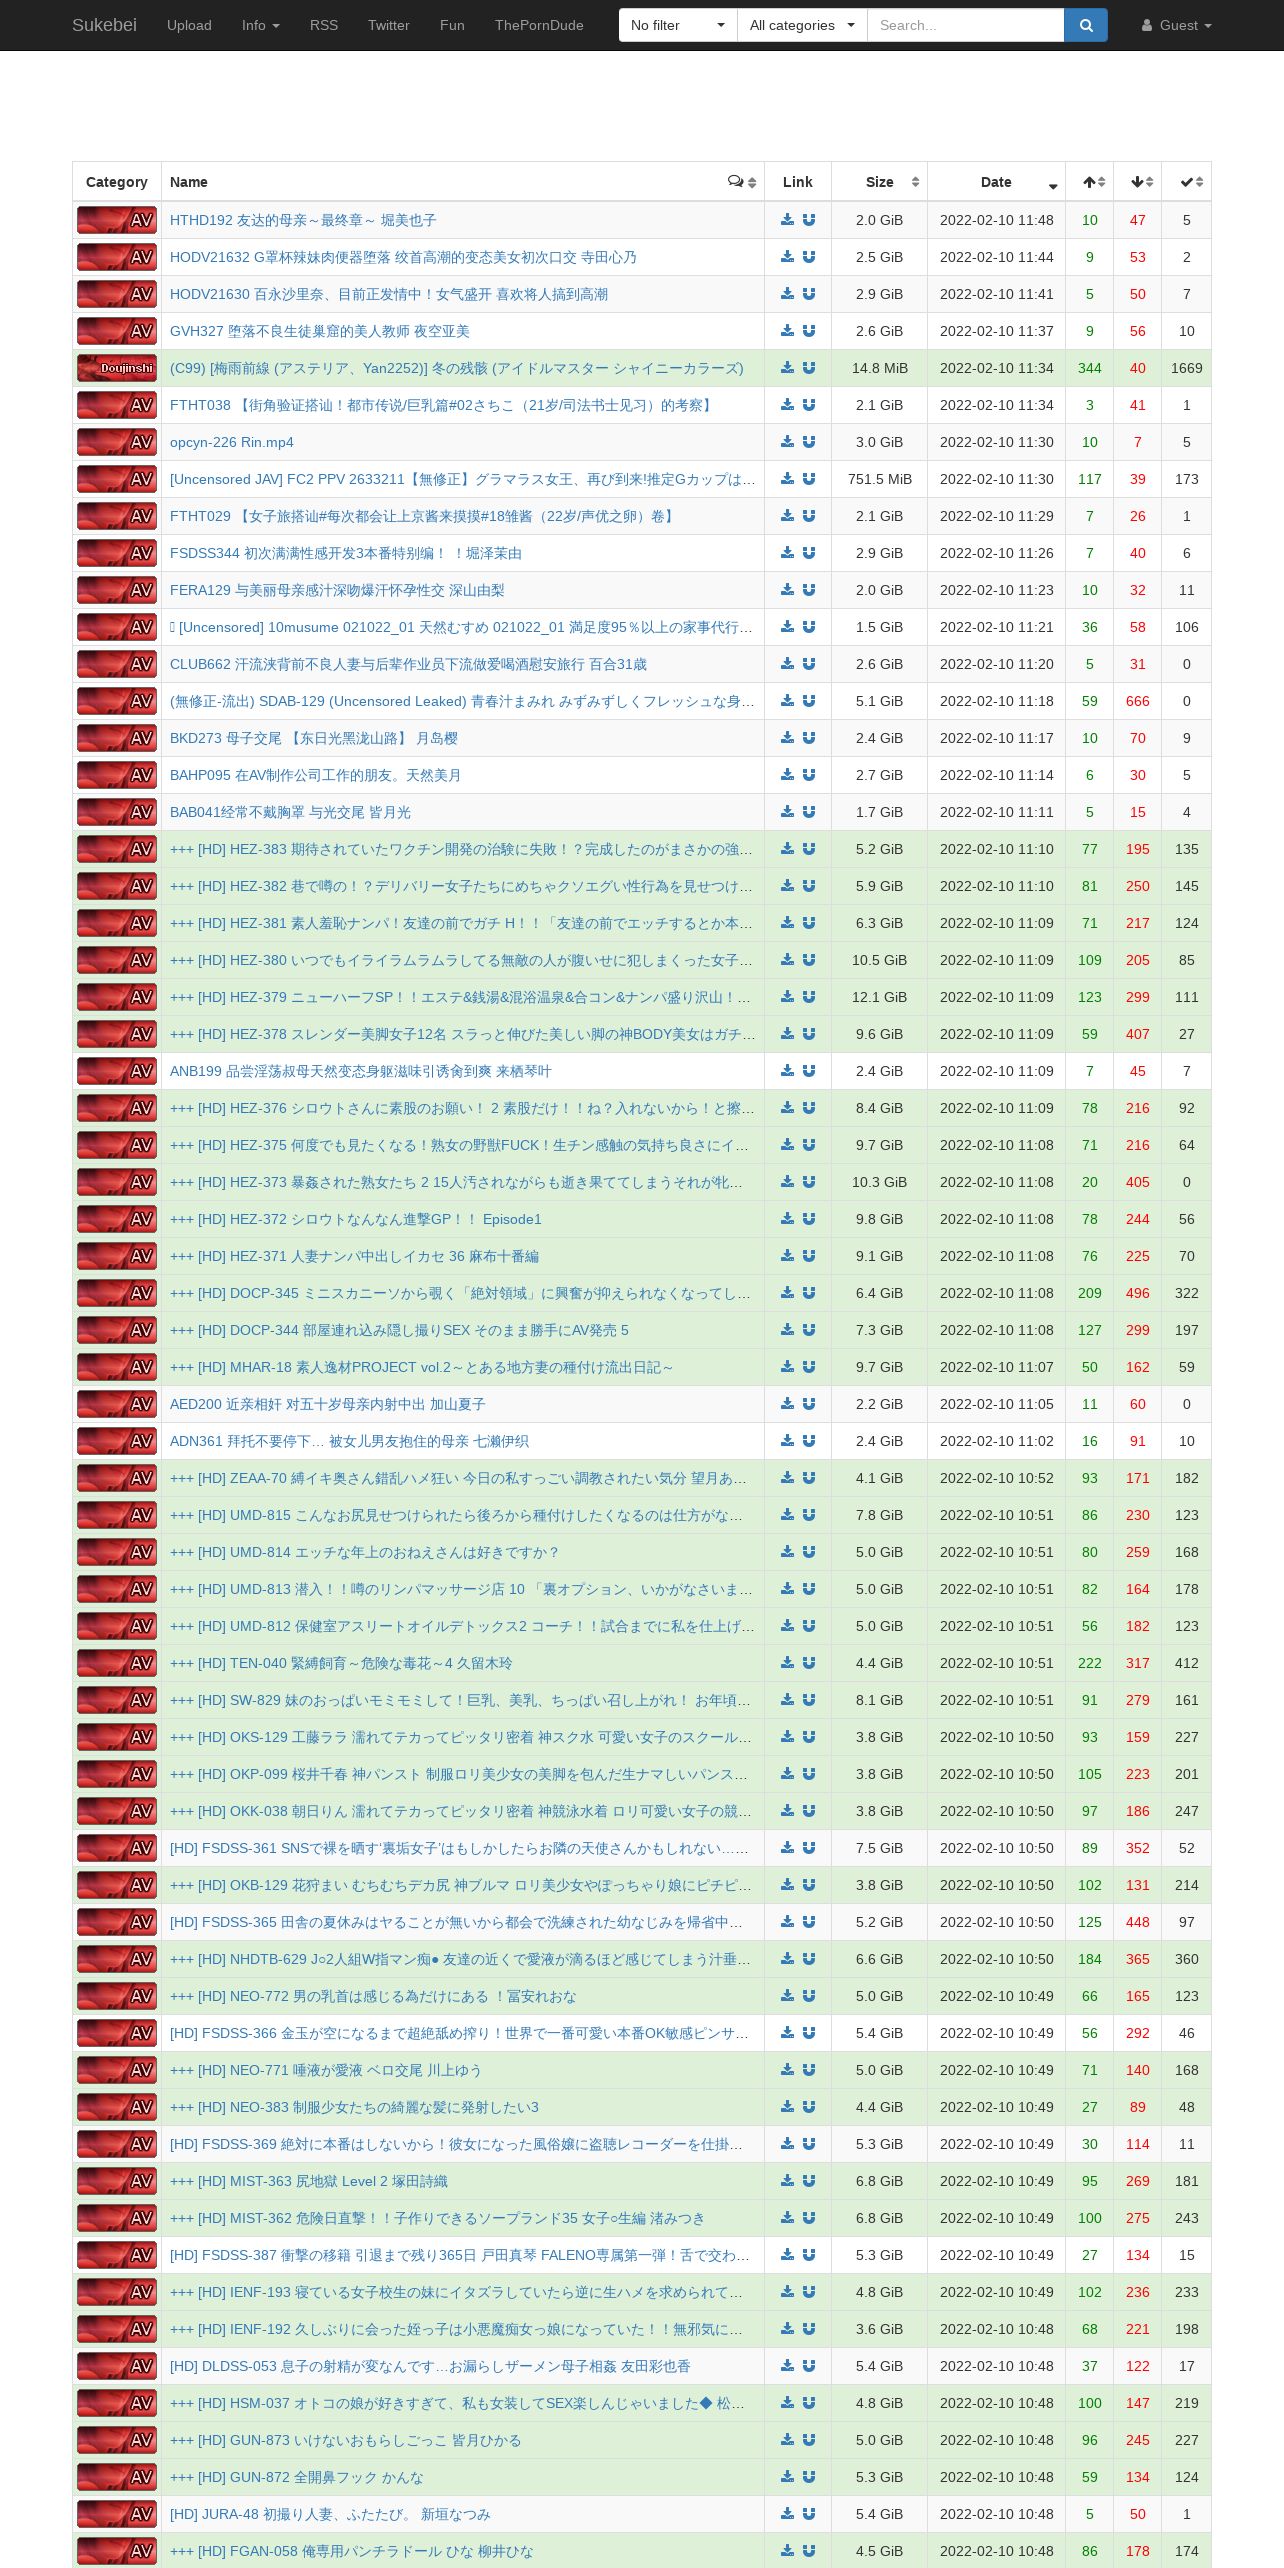Image resolution: width=1284 pixels, height=2568 pixels.
Task: Open the opcyn-226 Rin.mp4 link
Action: 232,442
